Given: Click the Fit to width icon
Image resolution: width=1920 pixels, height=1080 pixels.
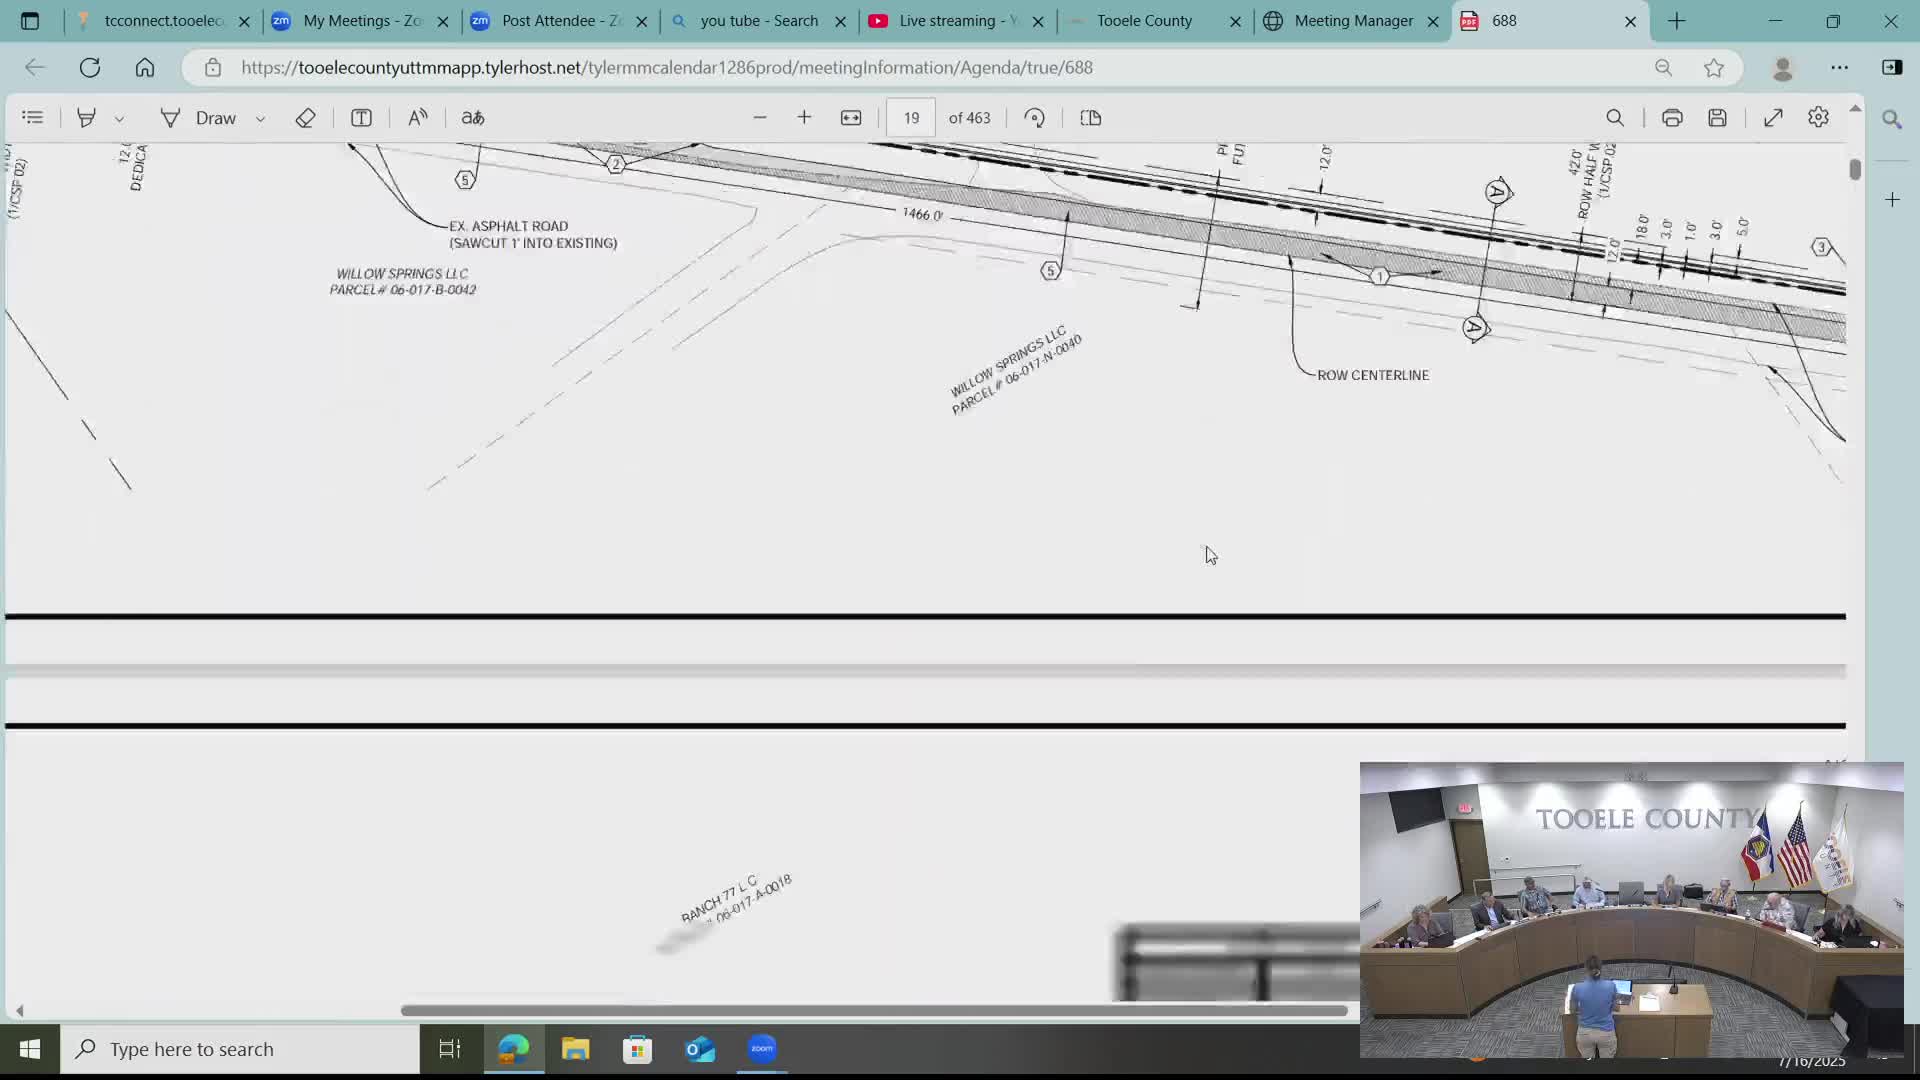Looking at the screenshot, I should [x=851, y=118].
